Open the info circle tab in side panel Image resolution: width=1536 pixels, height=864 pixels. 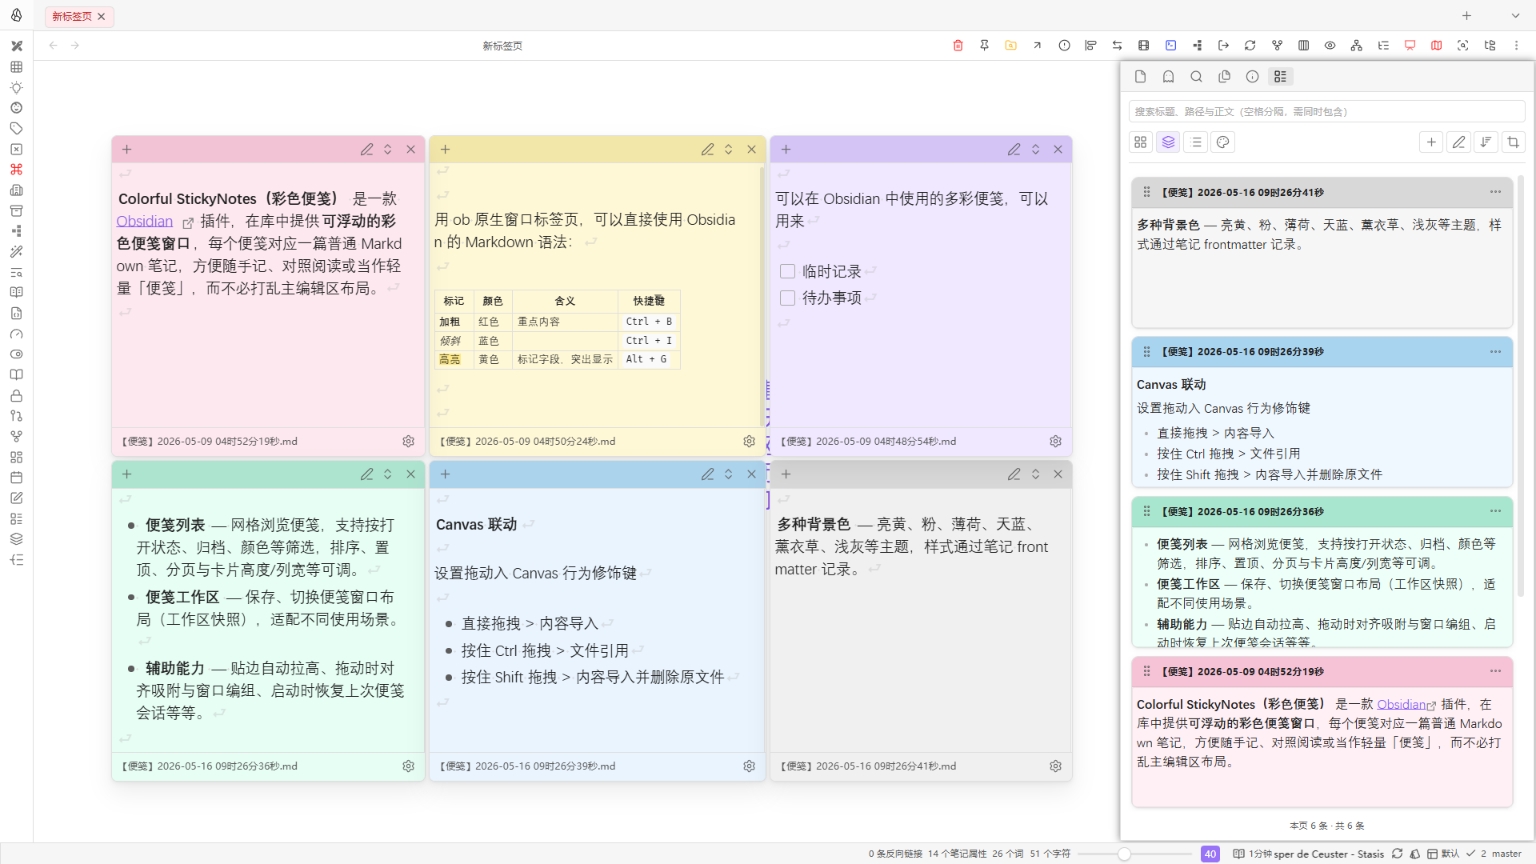1252,76
